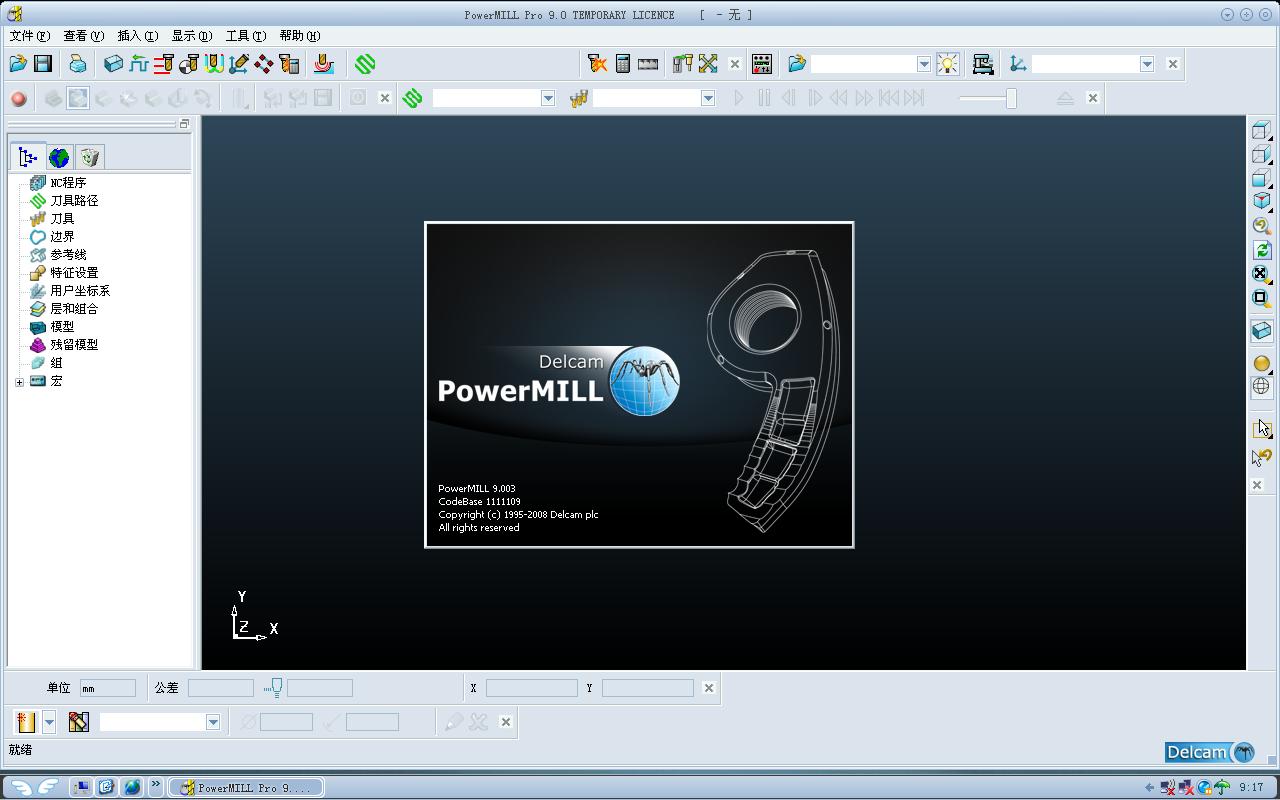Screen dimensions: 1280x800
Task: Click the block display icon in view toolbar
Action: pyautogui.click(x=1261, y=331)
